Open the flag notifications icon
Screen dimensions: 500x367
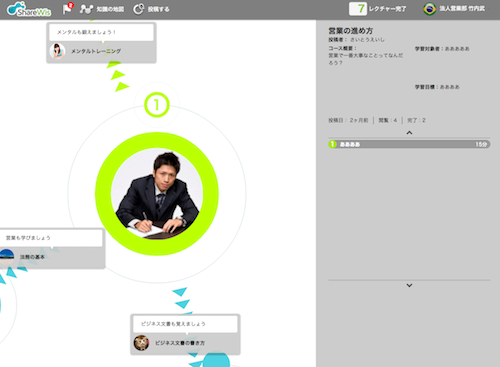point(68,8)
